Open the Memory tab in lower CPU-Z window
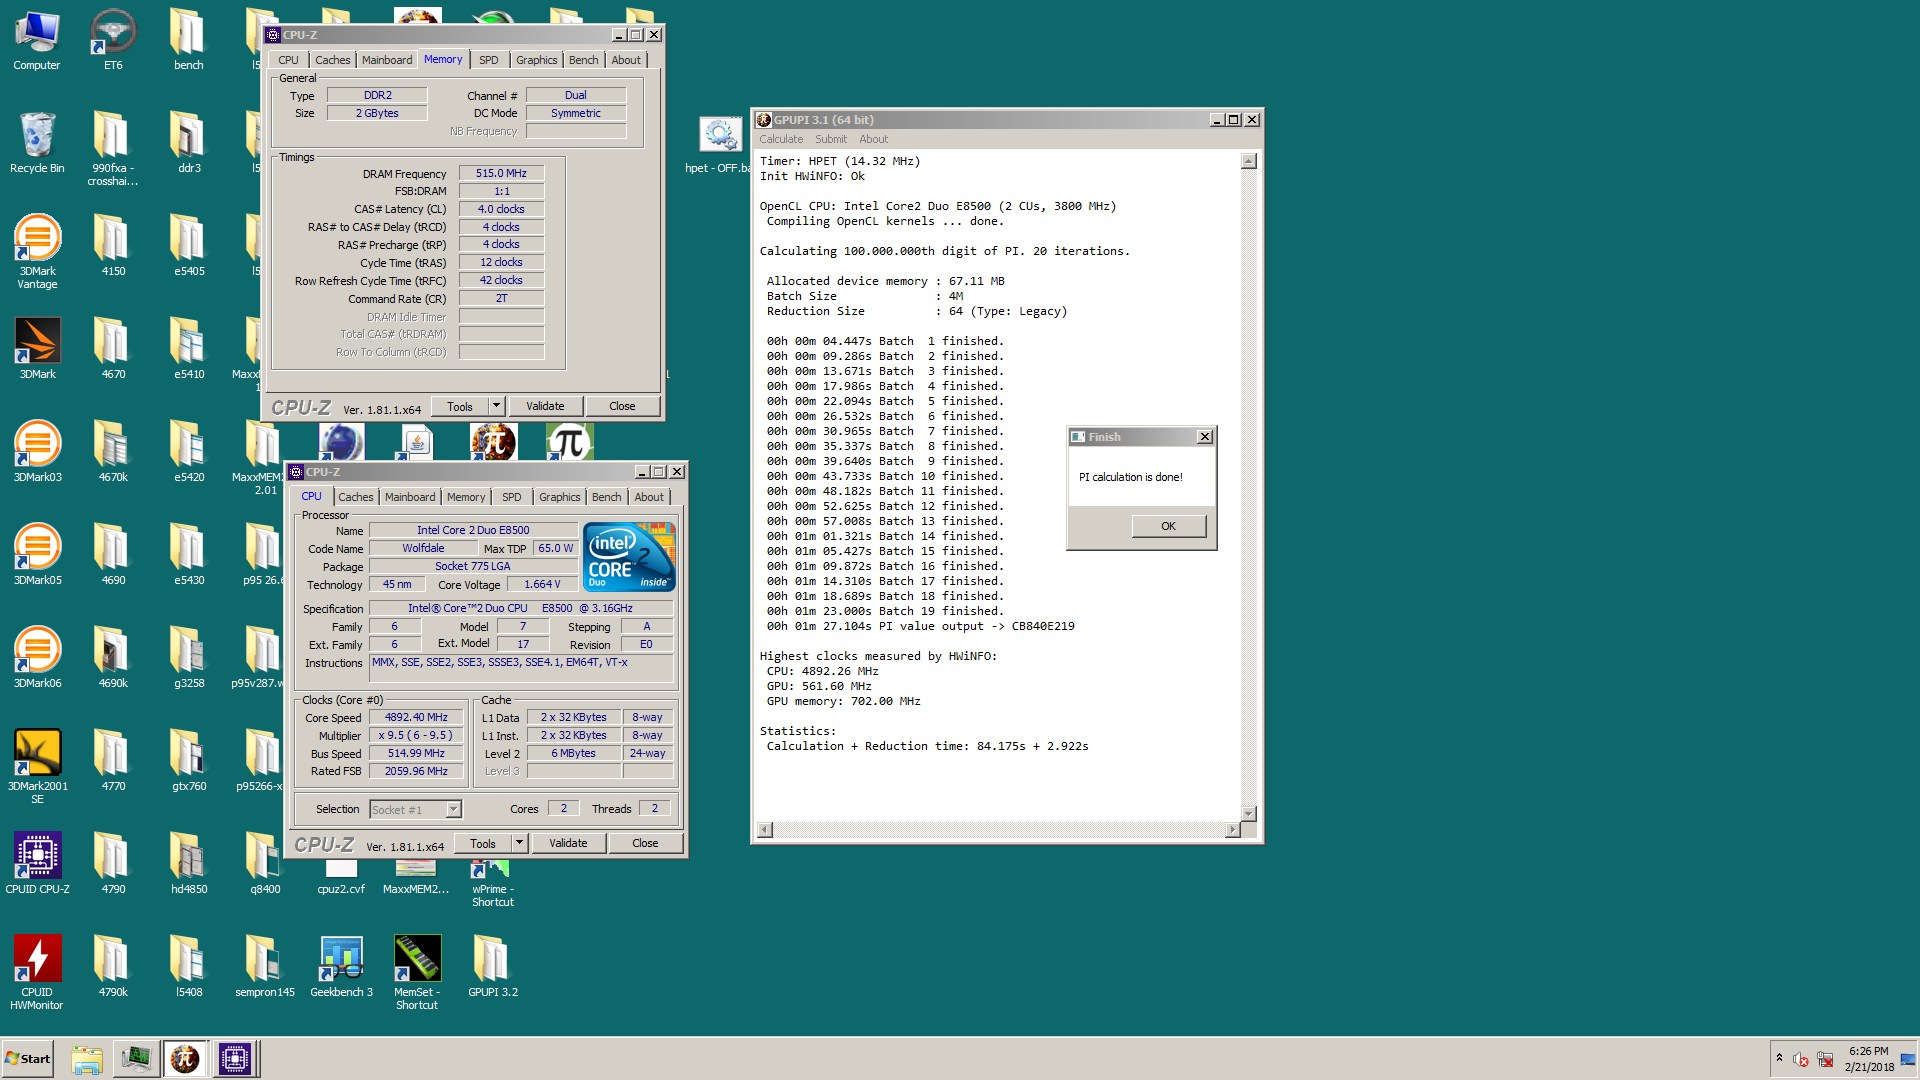The height and width of the screenshot is (1080, 1920). 466,497
